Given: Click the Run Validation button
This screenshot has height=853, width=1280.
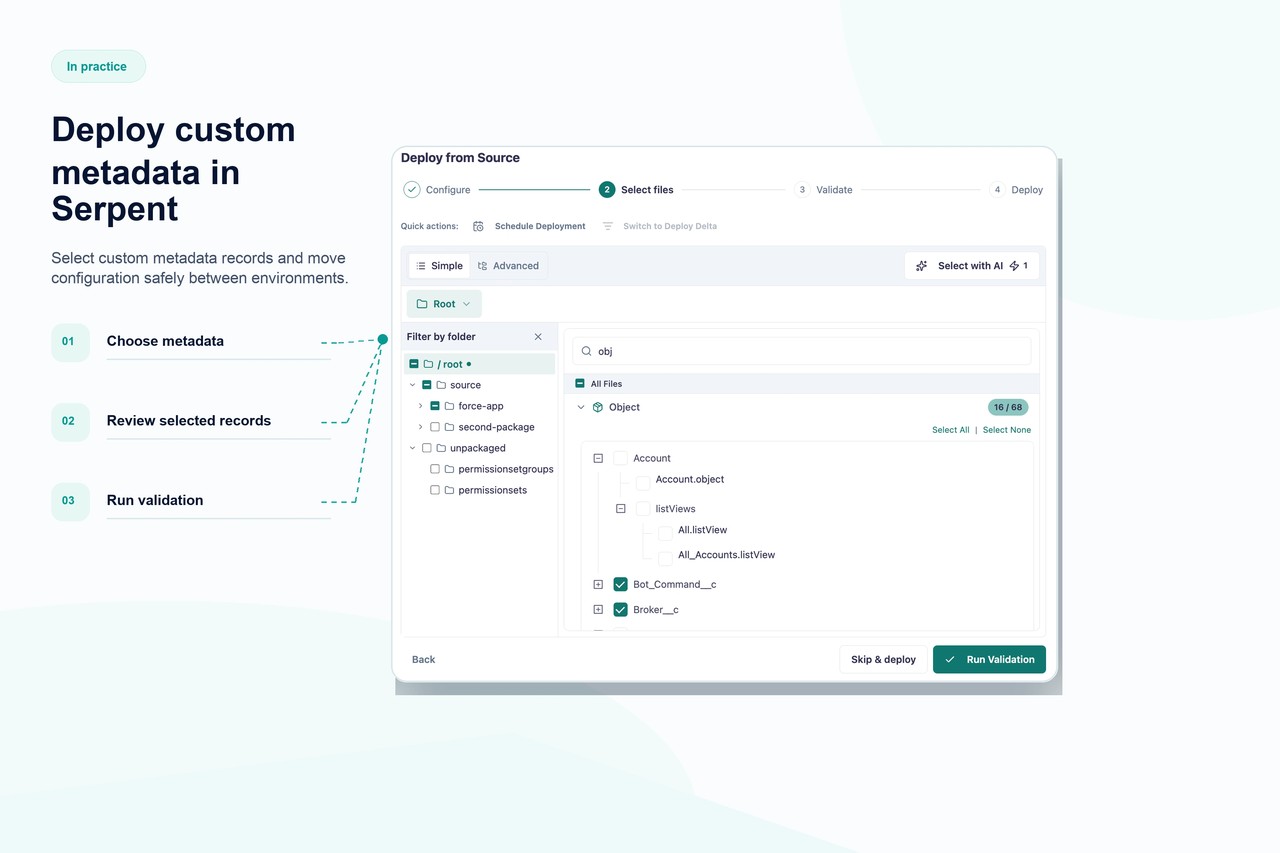Looking at the screenshot, I should pos(989,660).
